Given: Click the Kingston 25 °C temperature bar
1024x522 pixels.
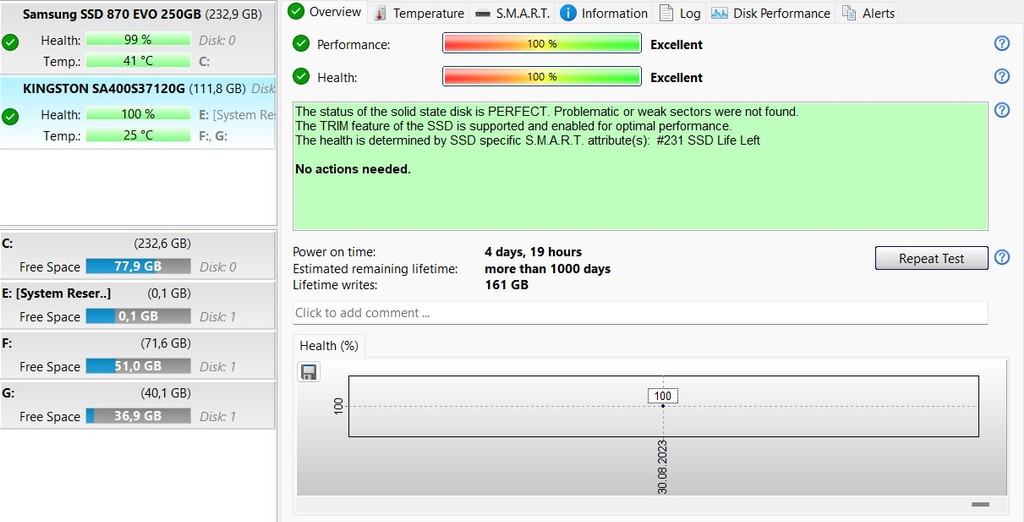Looking at the screenshot, I should point(138,135).
